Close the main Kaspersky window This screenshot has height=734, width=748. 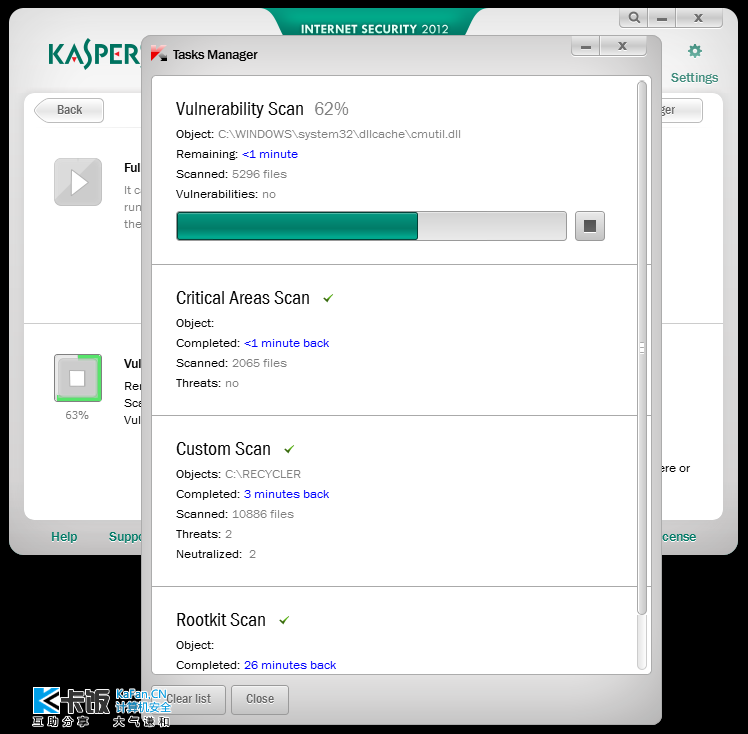(x=699, y=18)
